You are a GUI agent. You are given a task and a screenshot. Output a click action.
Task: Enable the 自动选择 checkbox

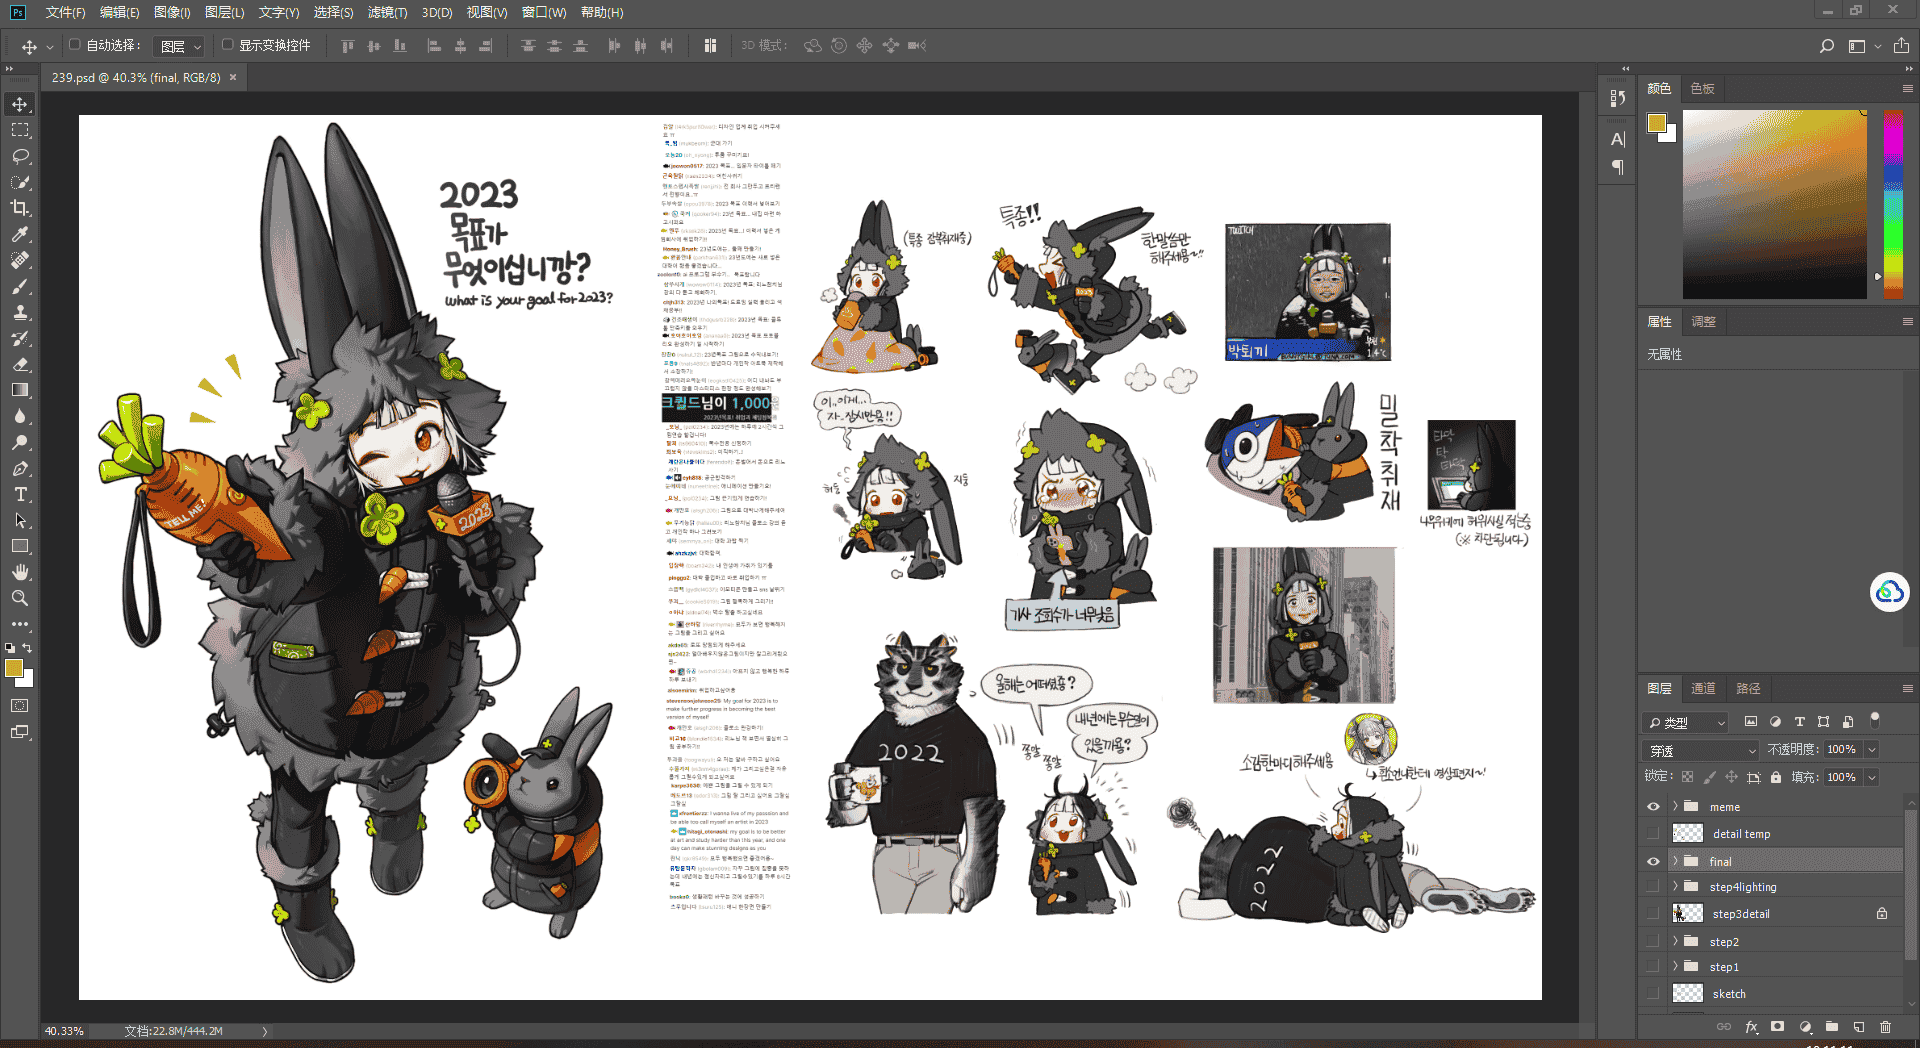(x=74, y=45)
